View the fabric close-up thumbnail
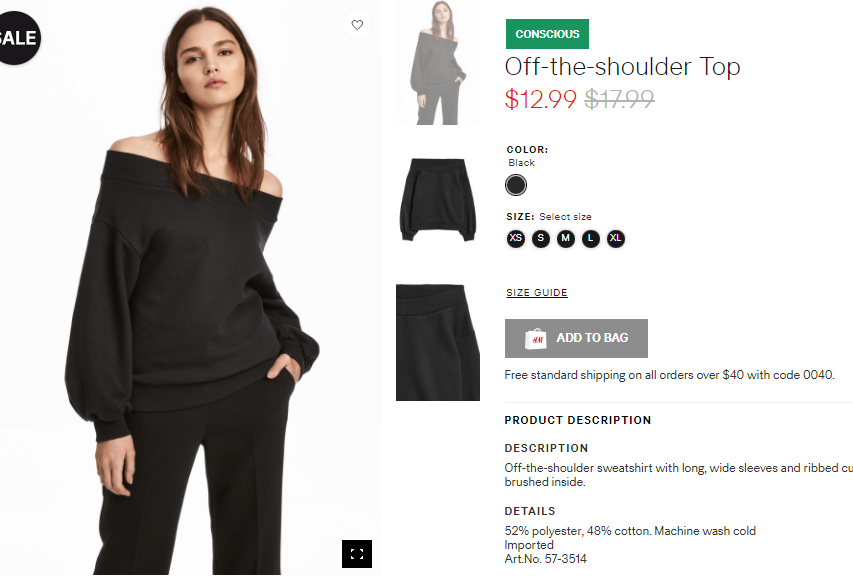The height and width of the screenshot is (579, 853). [x=438, y=342]
